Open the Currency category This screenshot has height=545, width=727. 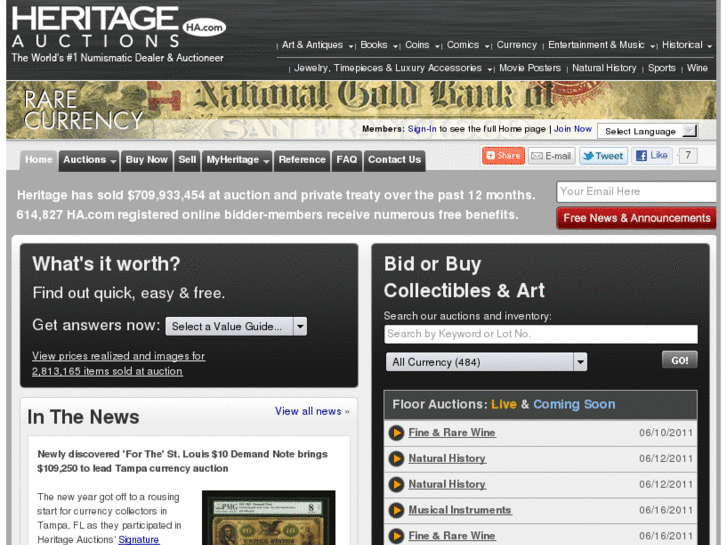517,45
